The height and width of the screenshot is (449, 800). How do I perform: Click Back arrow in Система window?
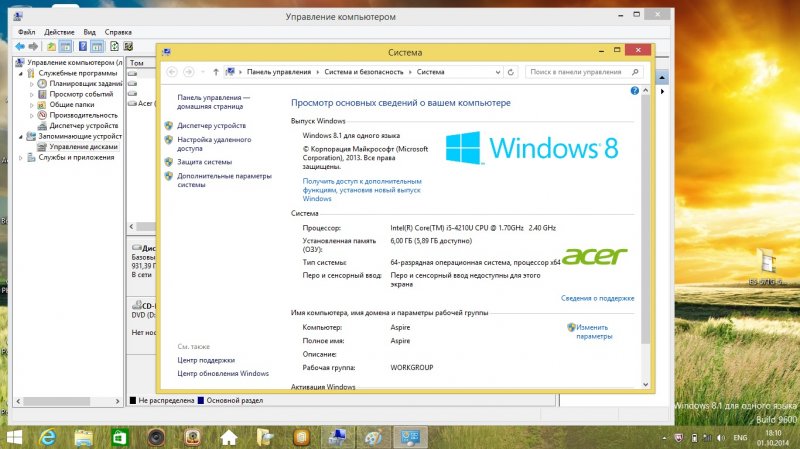(x=172, y=72)
